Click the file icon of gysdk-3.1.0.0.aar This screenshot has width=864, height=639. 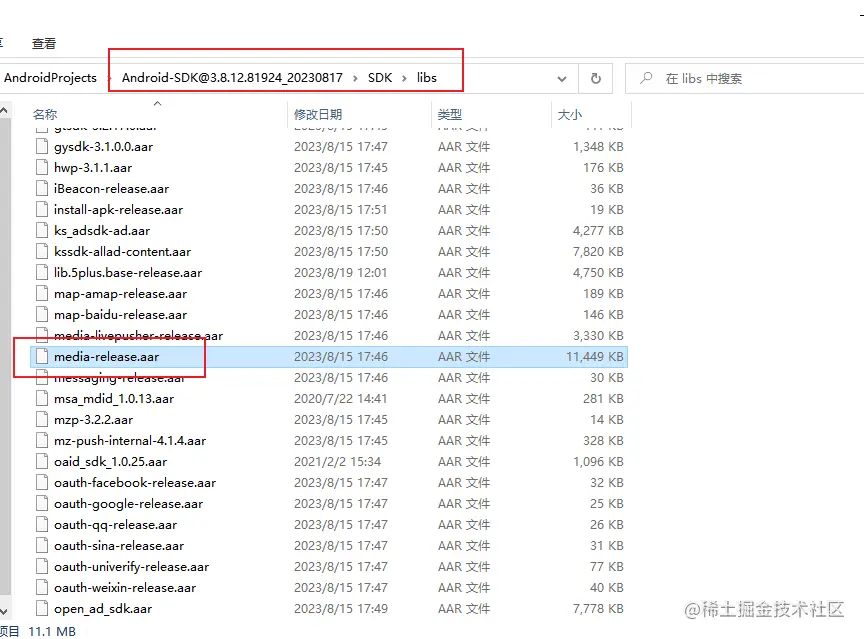(42, 147)
